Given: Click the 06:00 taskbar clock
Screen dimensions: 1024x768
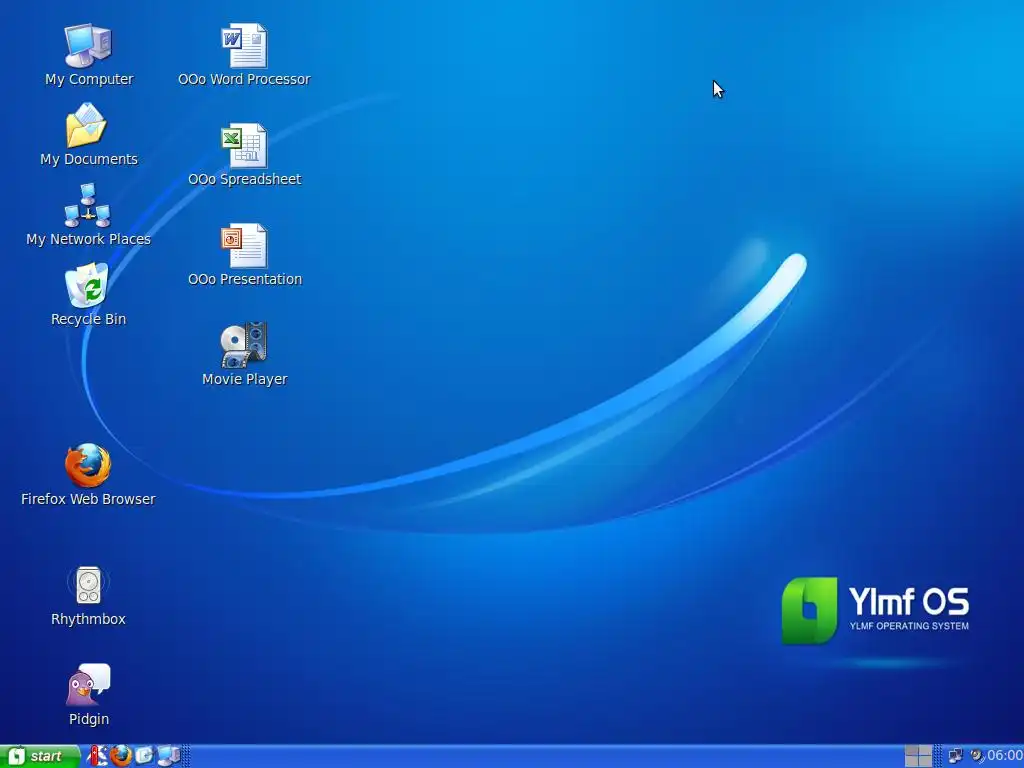Looking at the screenshot, I should coord(1005,756).
